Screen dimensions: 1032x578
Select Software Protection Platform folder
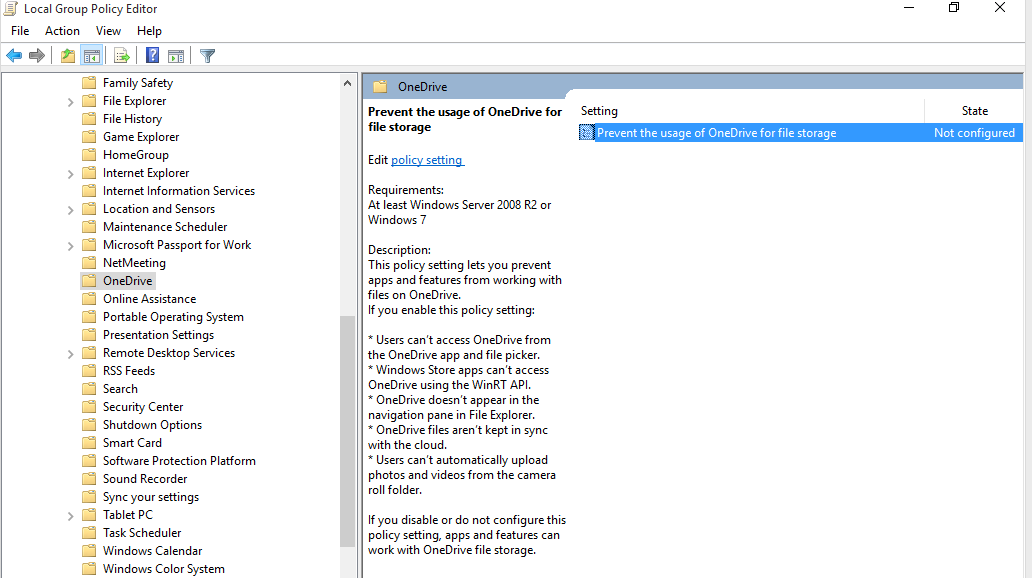(179, 461)
